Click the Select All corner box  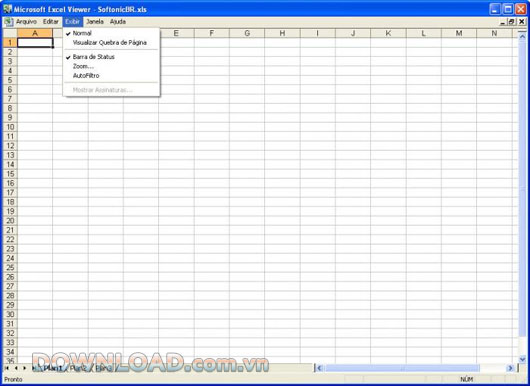10,33
